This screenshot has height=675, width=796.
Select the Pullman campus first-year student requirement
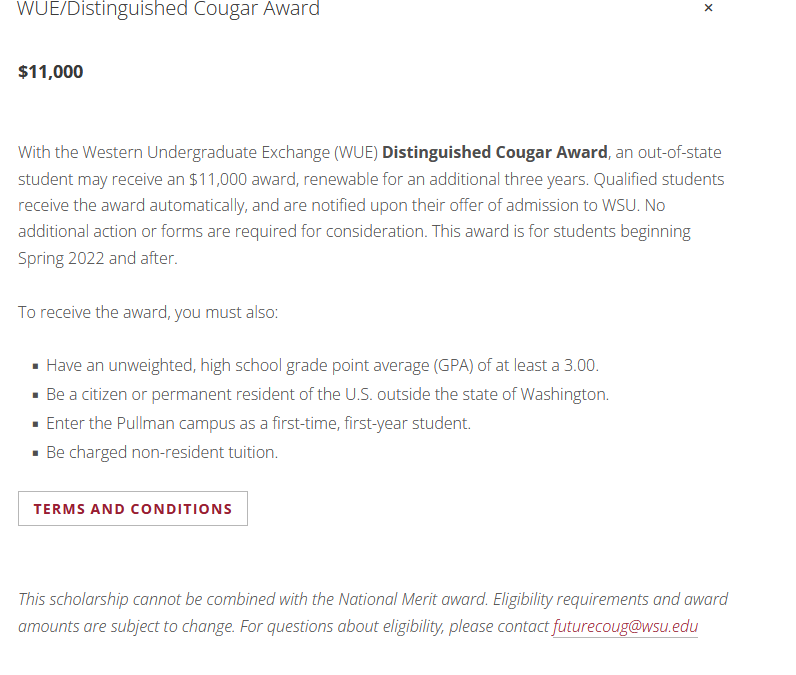click(x=258, y=423)
